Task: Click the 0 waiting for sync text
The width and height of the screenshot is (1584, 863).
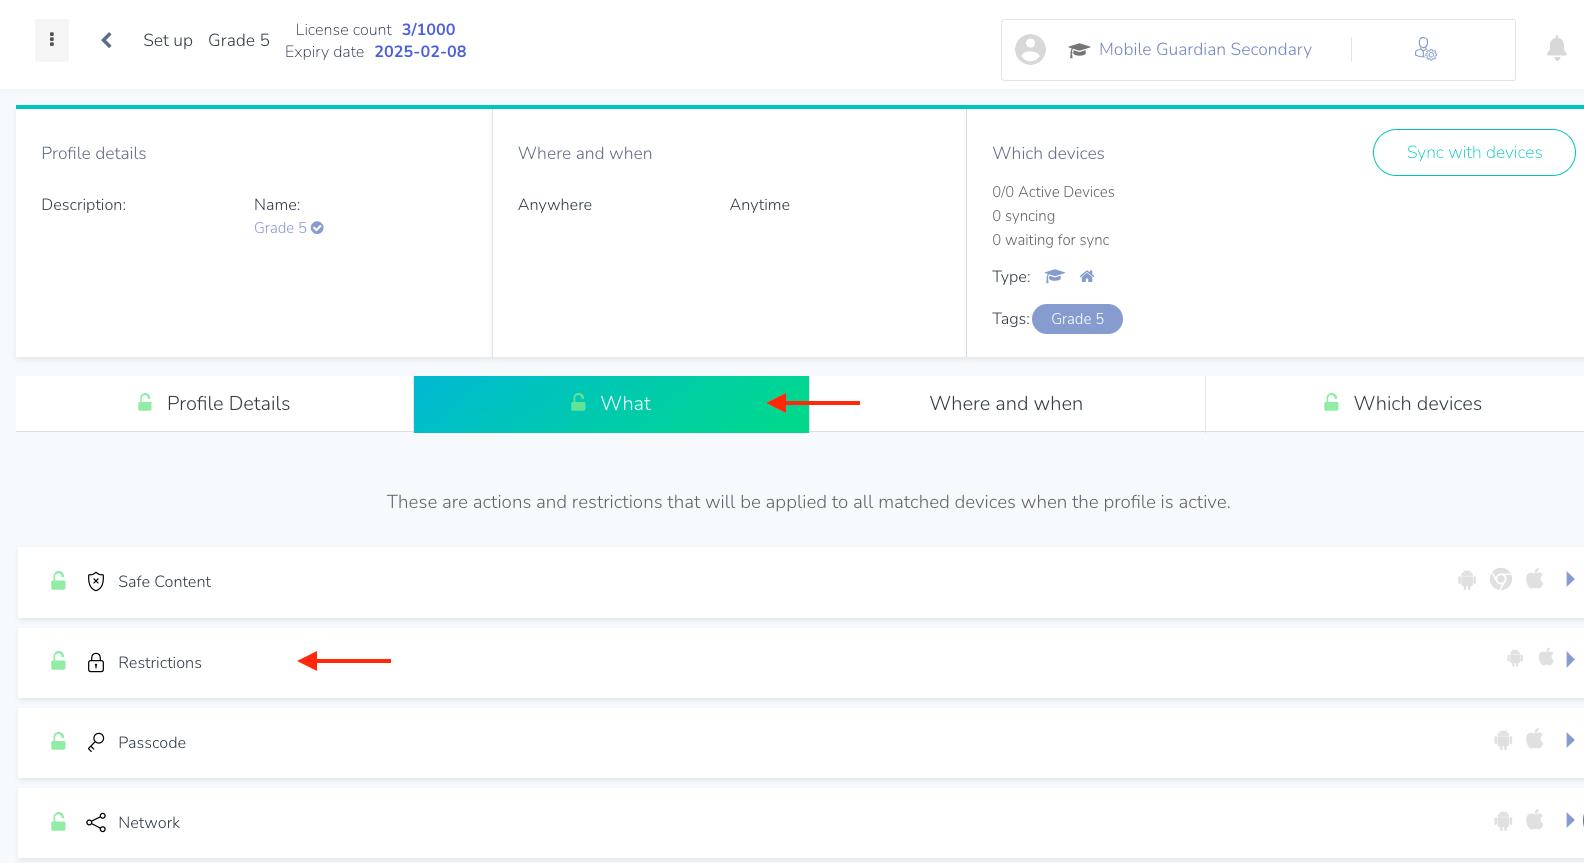Action: click(1051, 240)
